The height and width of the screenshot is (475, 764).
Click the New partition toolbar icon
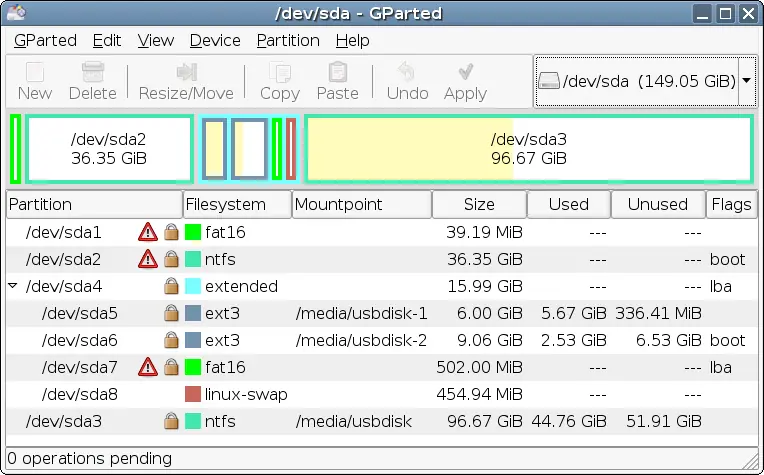pyautogui.click(x=35, y=72)
